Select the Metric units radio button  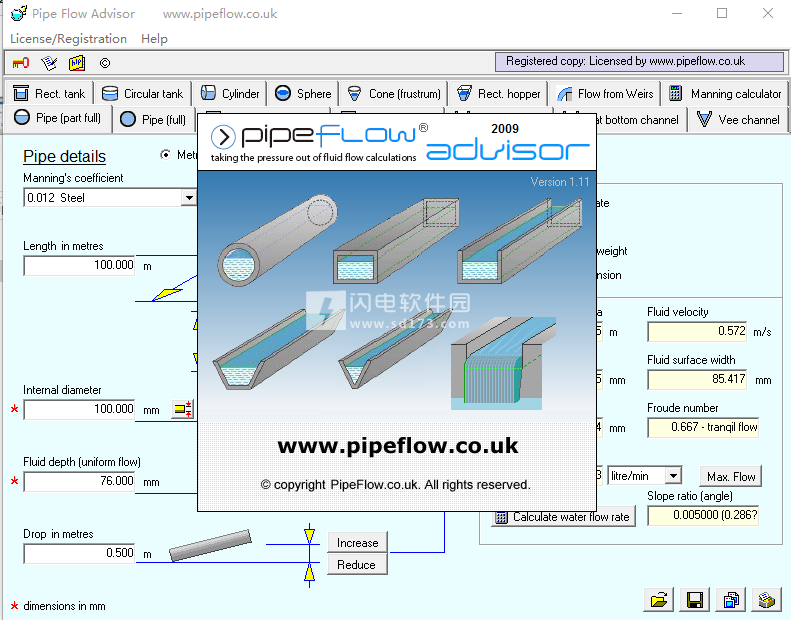165,154
